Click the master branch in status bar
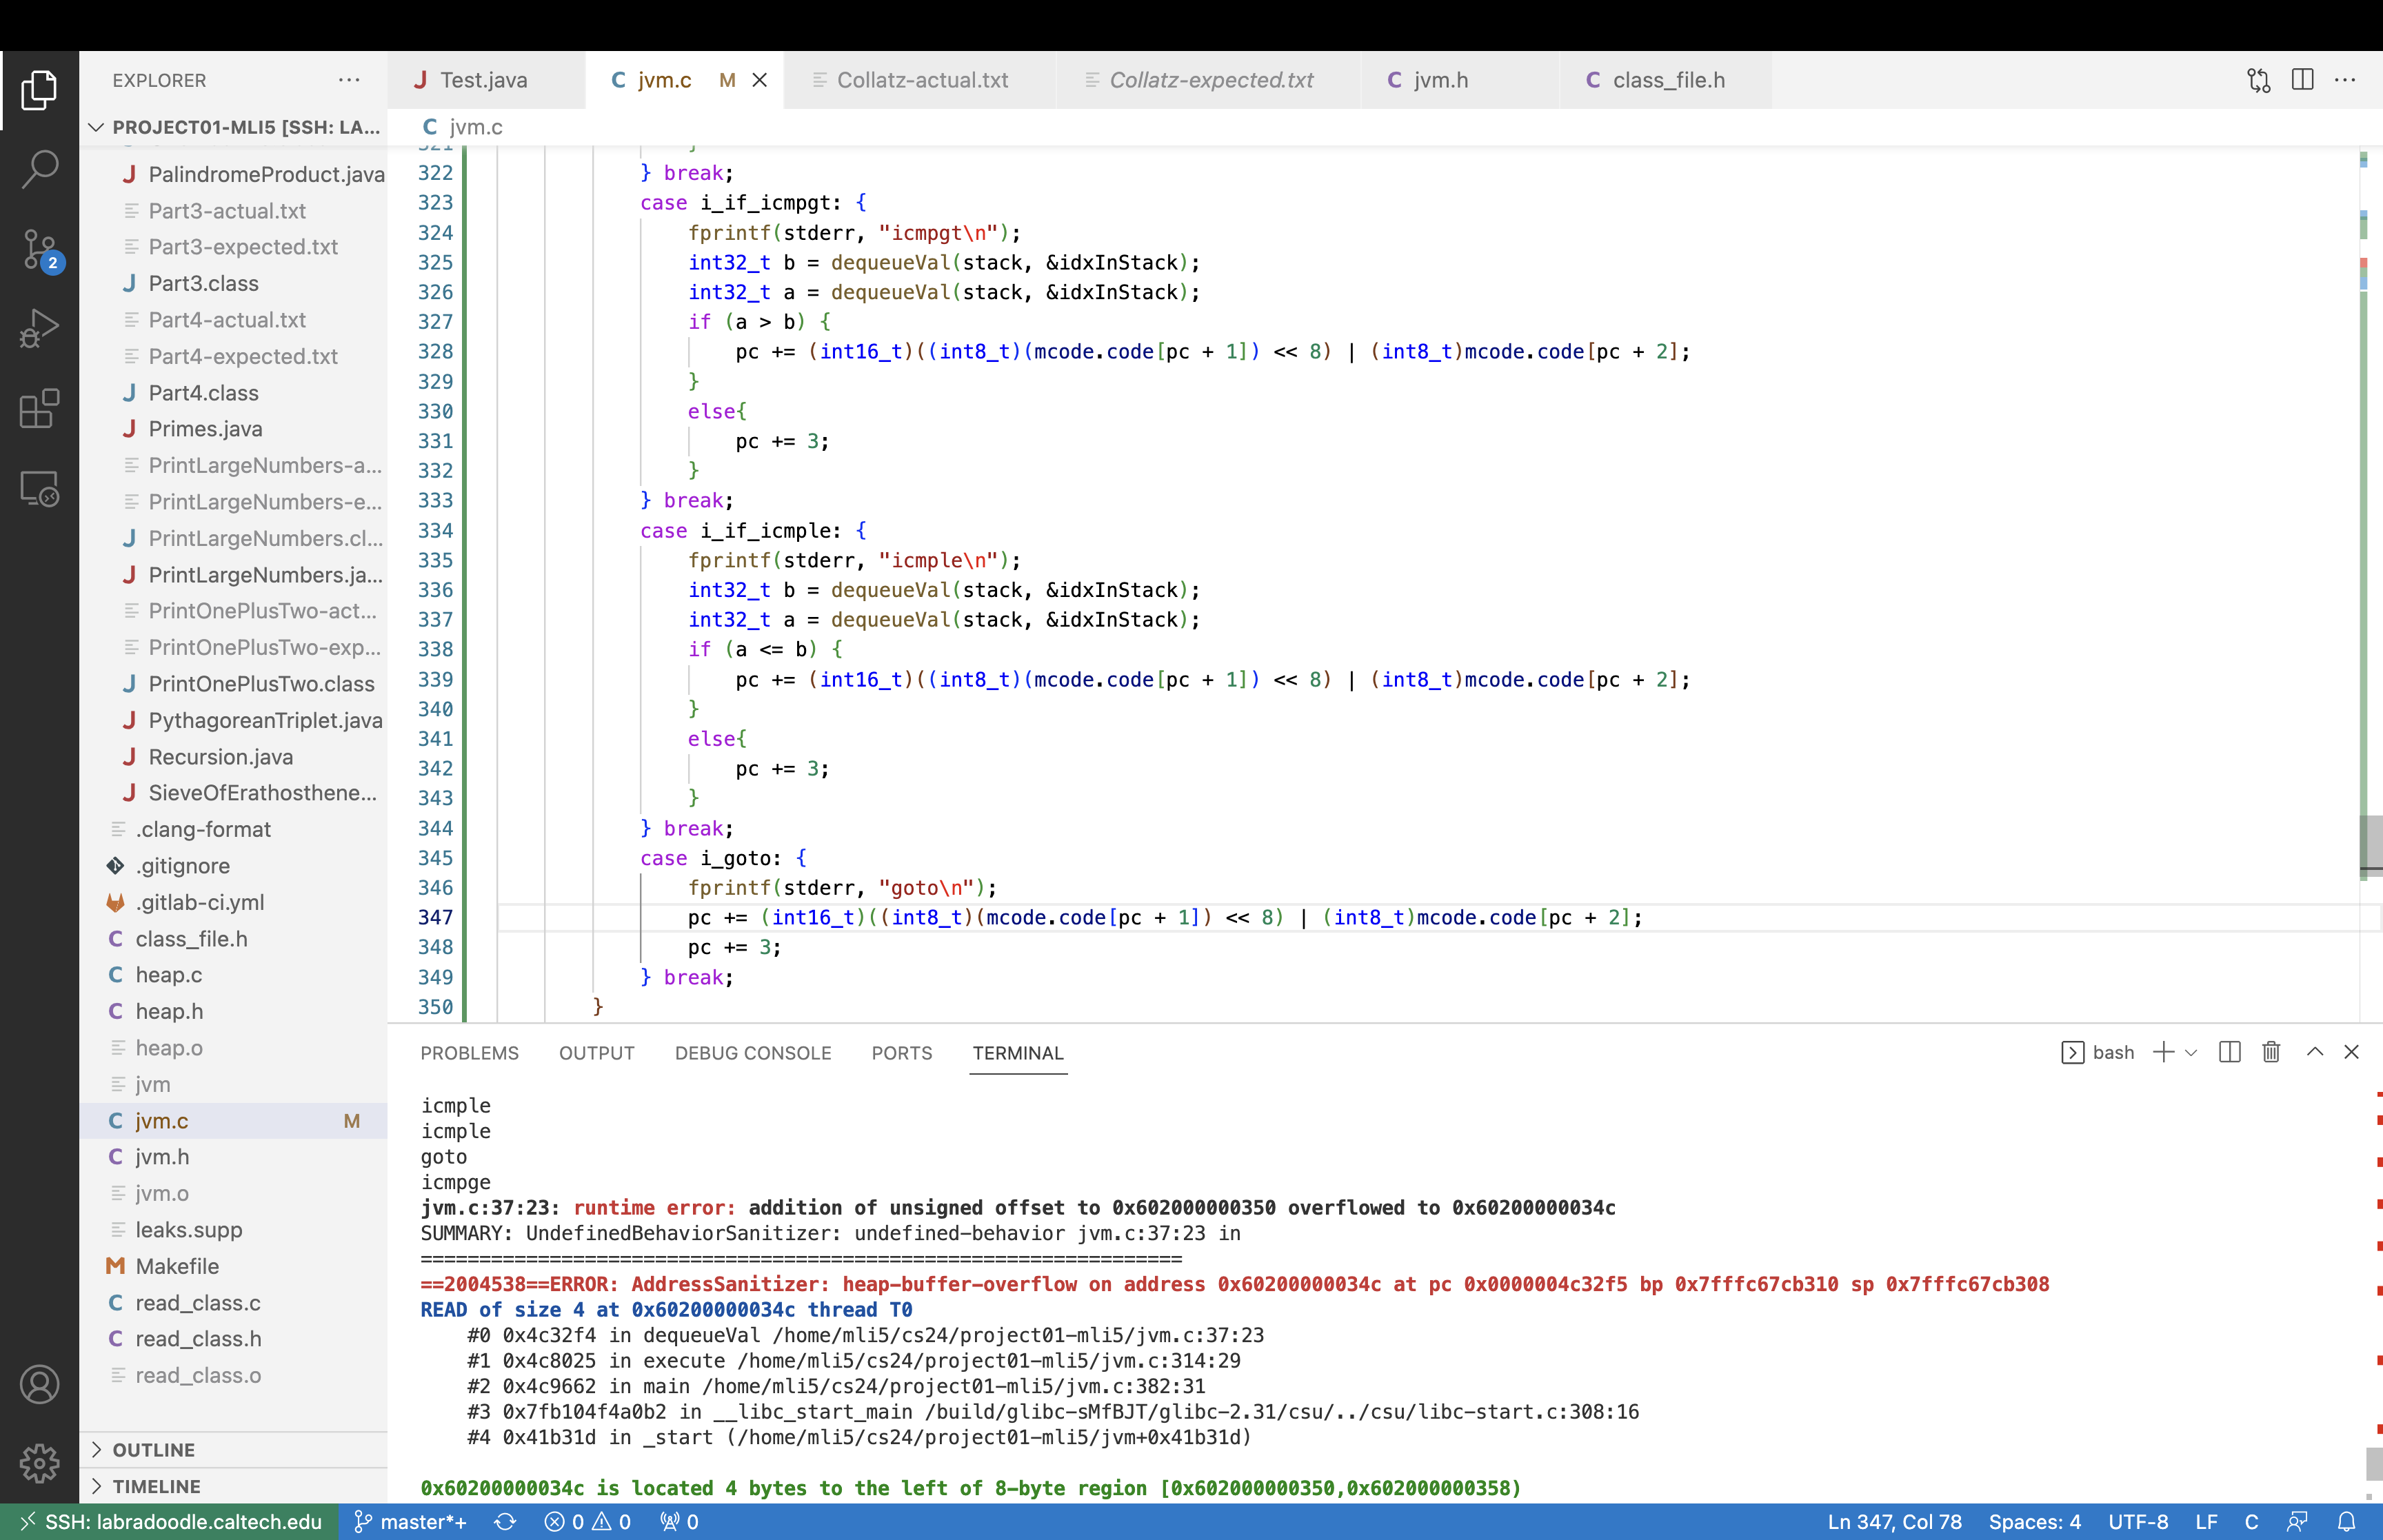 tap(411, 1521)
